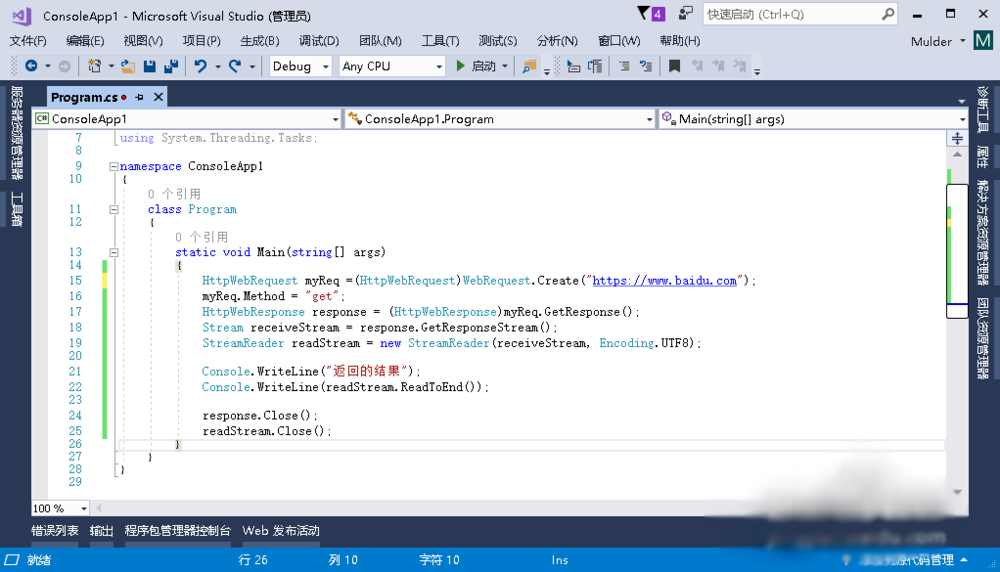1000x572 pixels.
Task: Open the notifications flag icon
Action: click(643, 14)
